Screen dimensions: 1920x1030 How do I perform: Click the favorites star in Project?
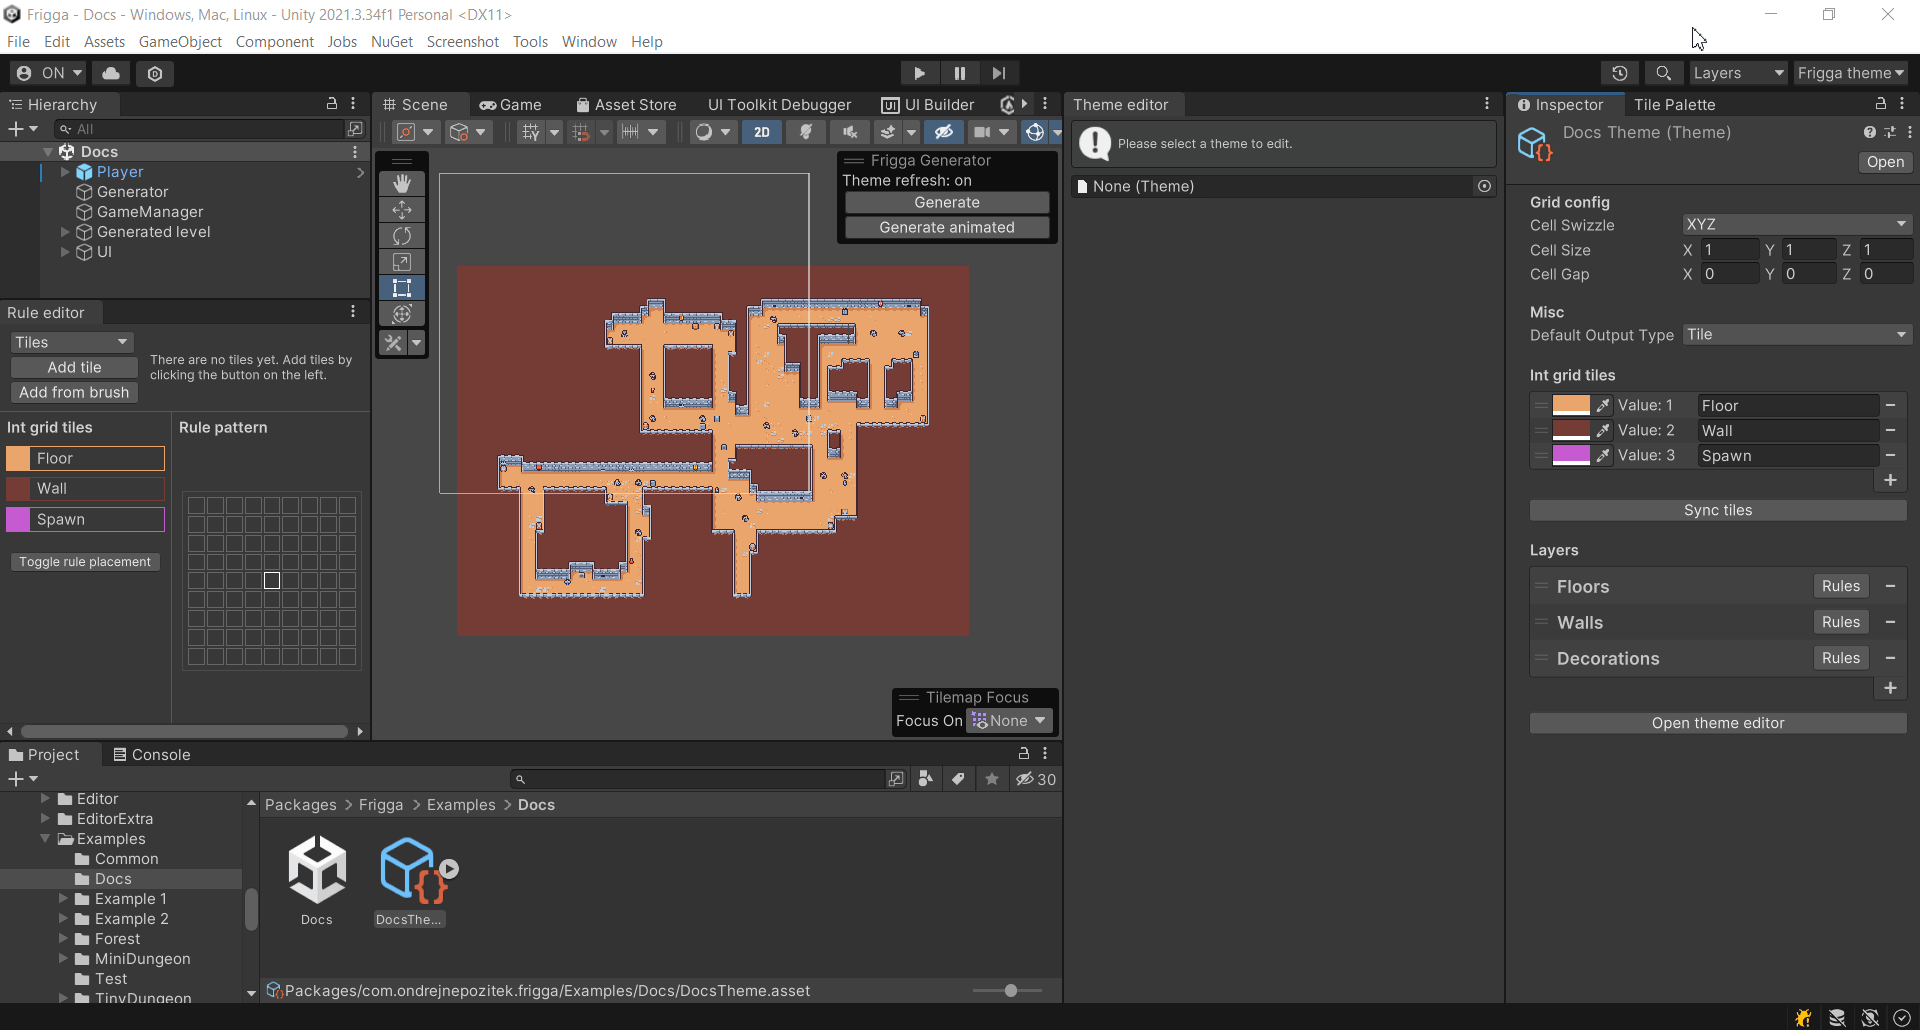point(991,779)
